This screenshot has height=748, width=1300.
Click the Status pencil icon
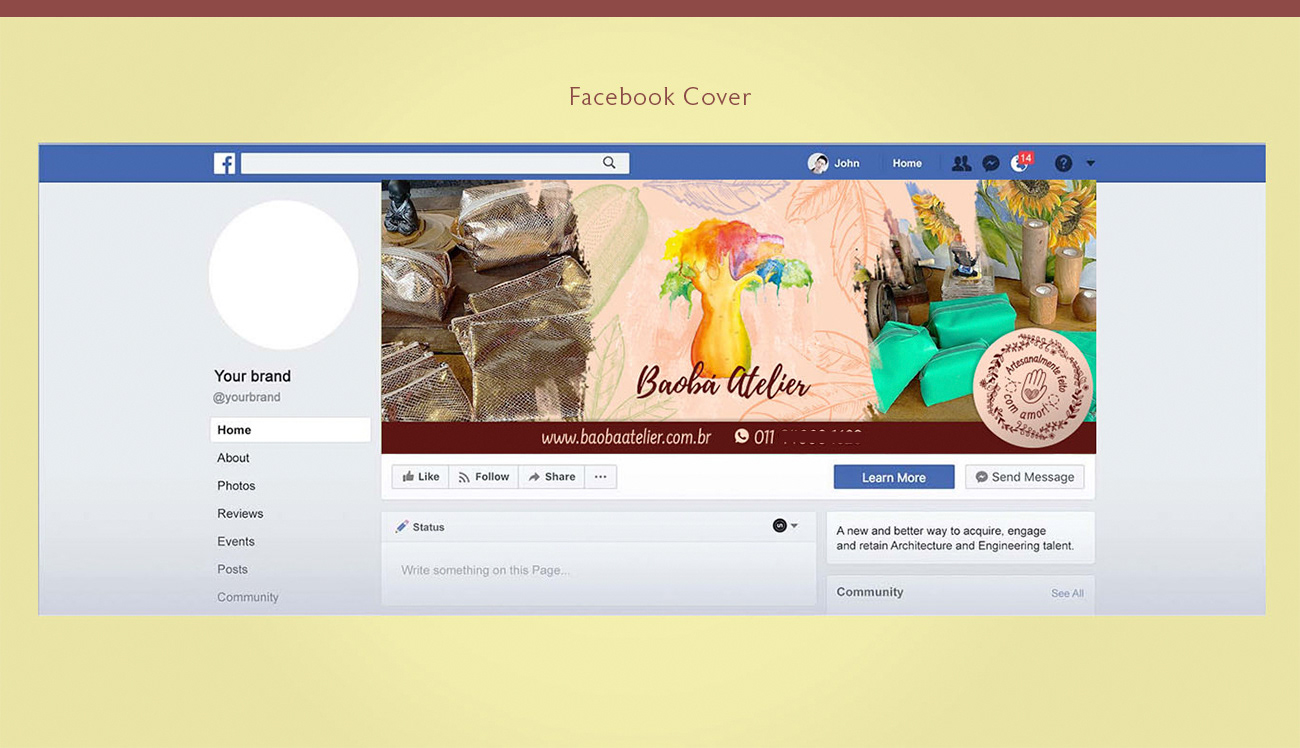coord(402,527)
